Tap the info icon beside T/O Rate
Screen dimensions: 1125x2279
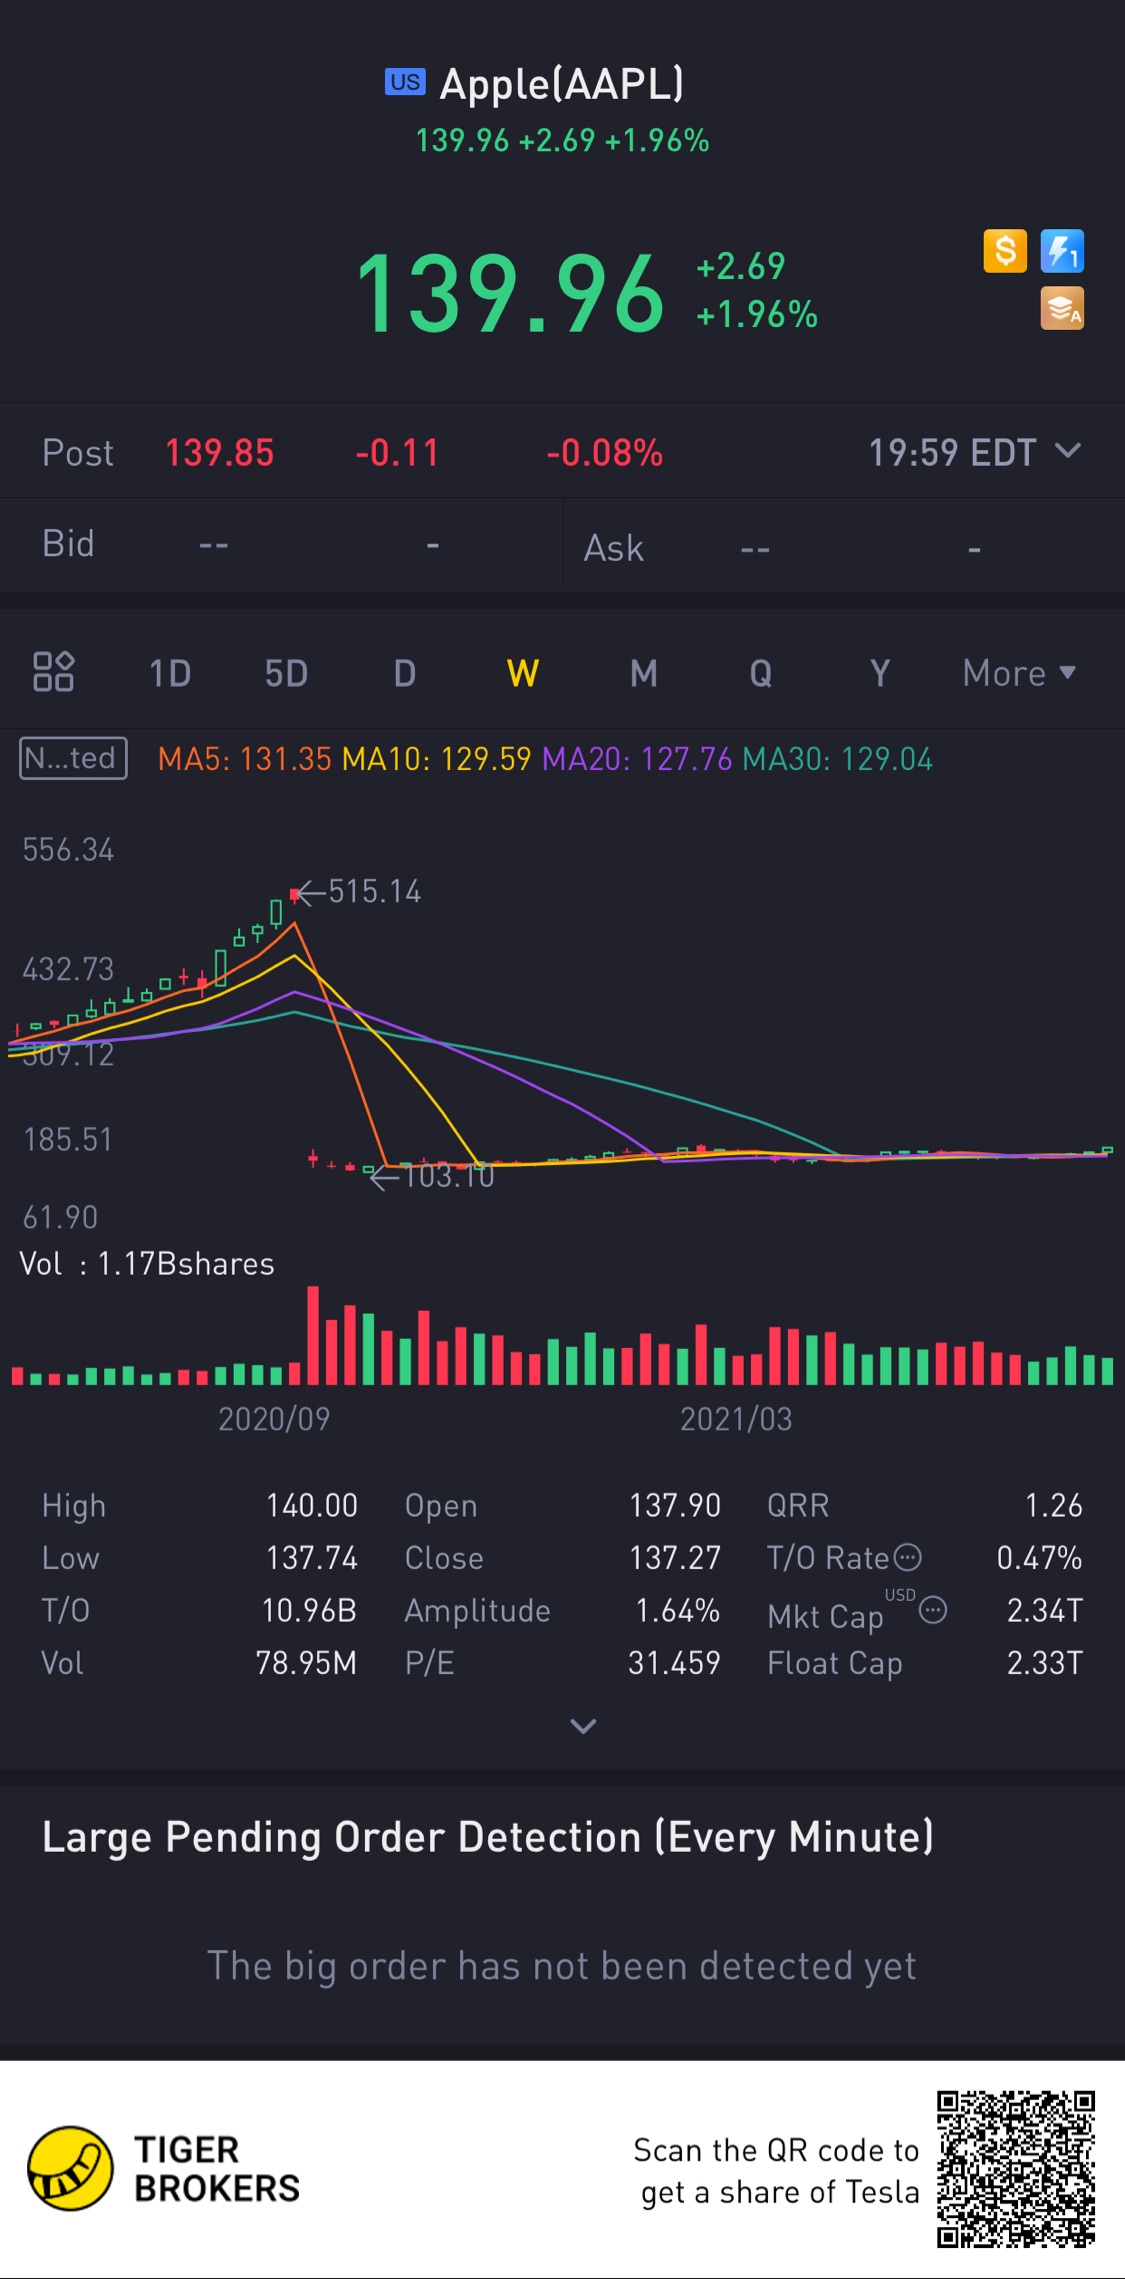907,1557
